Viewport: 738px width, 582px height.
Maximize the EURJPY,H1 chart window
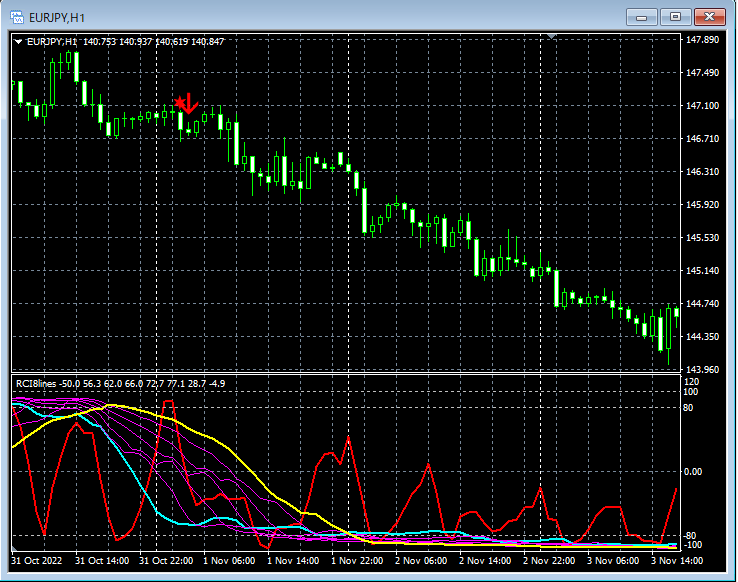(x=676, y=17)
